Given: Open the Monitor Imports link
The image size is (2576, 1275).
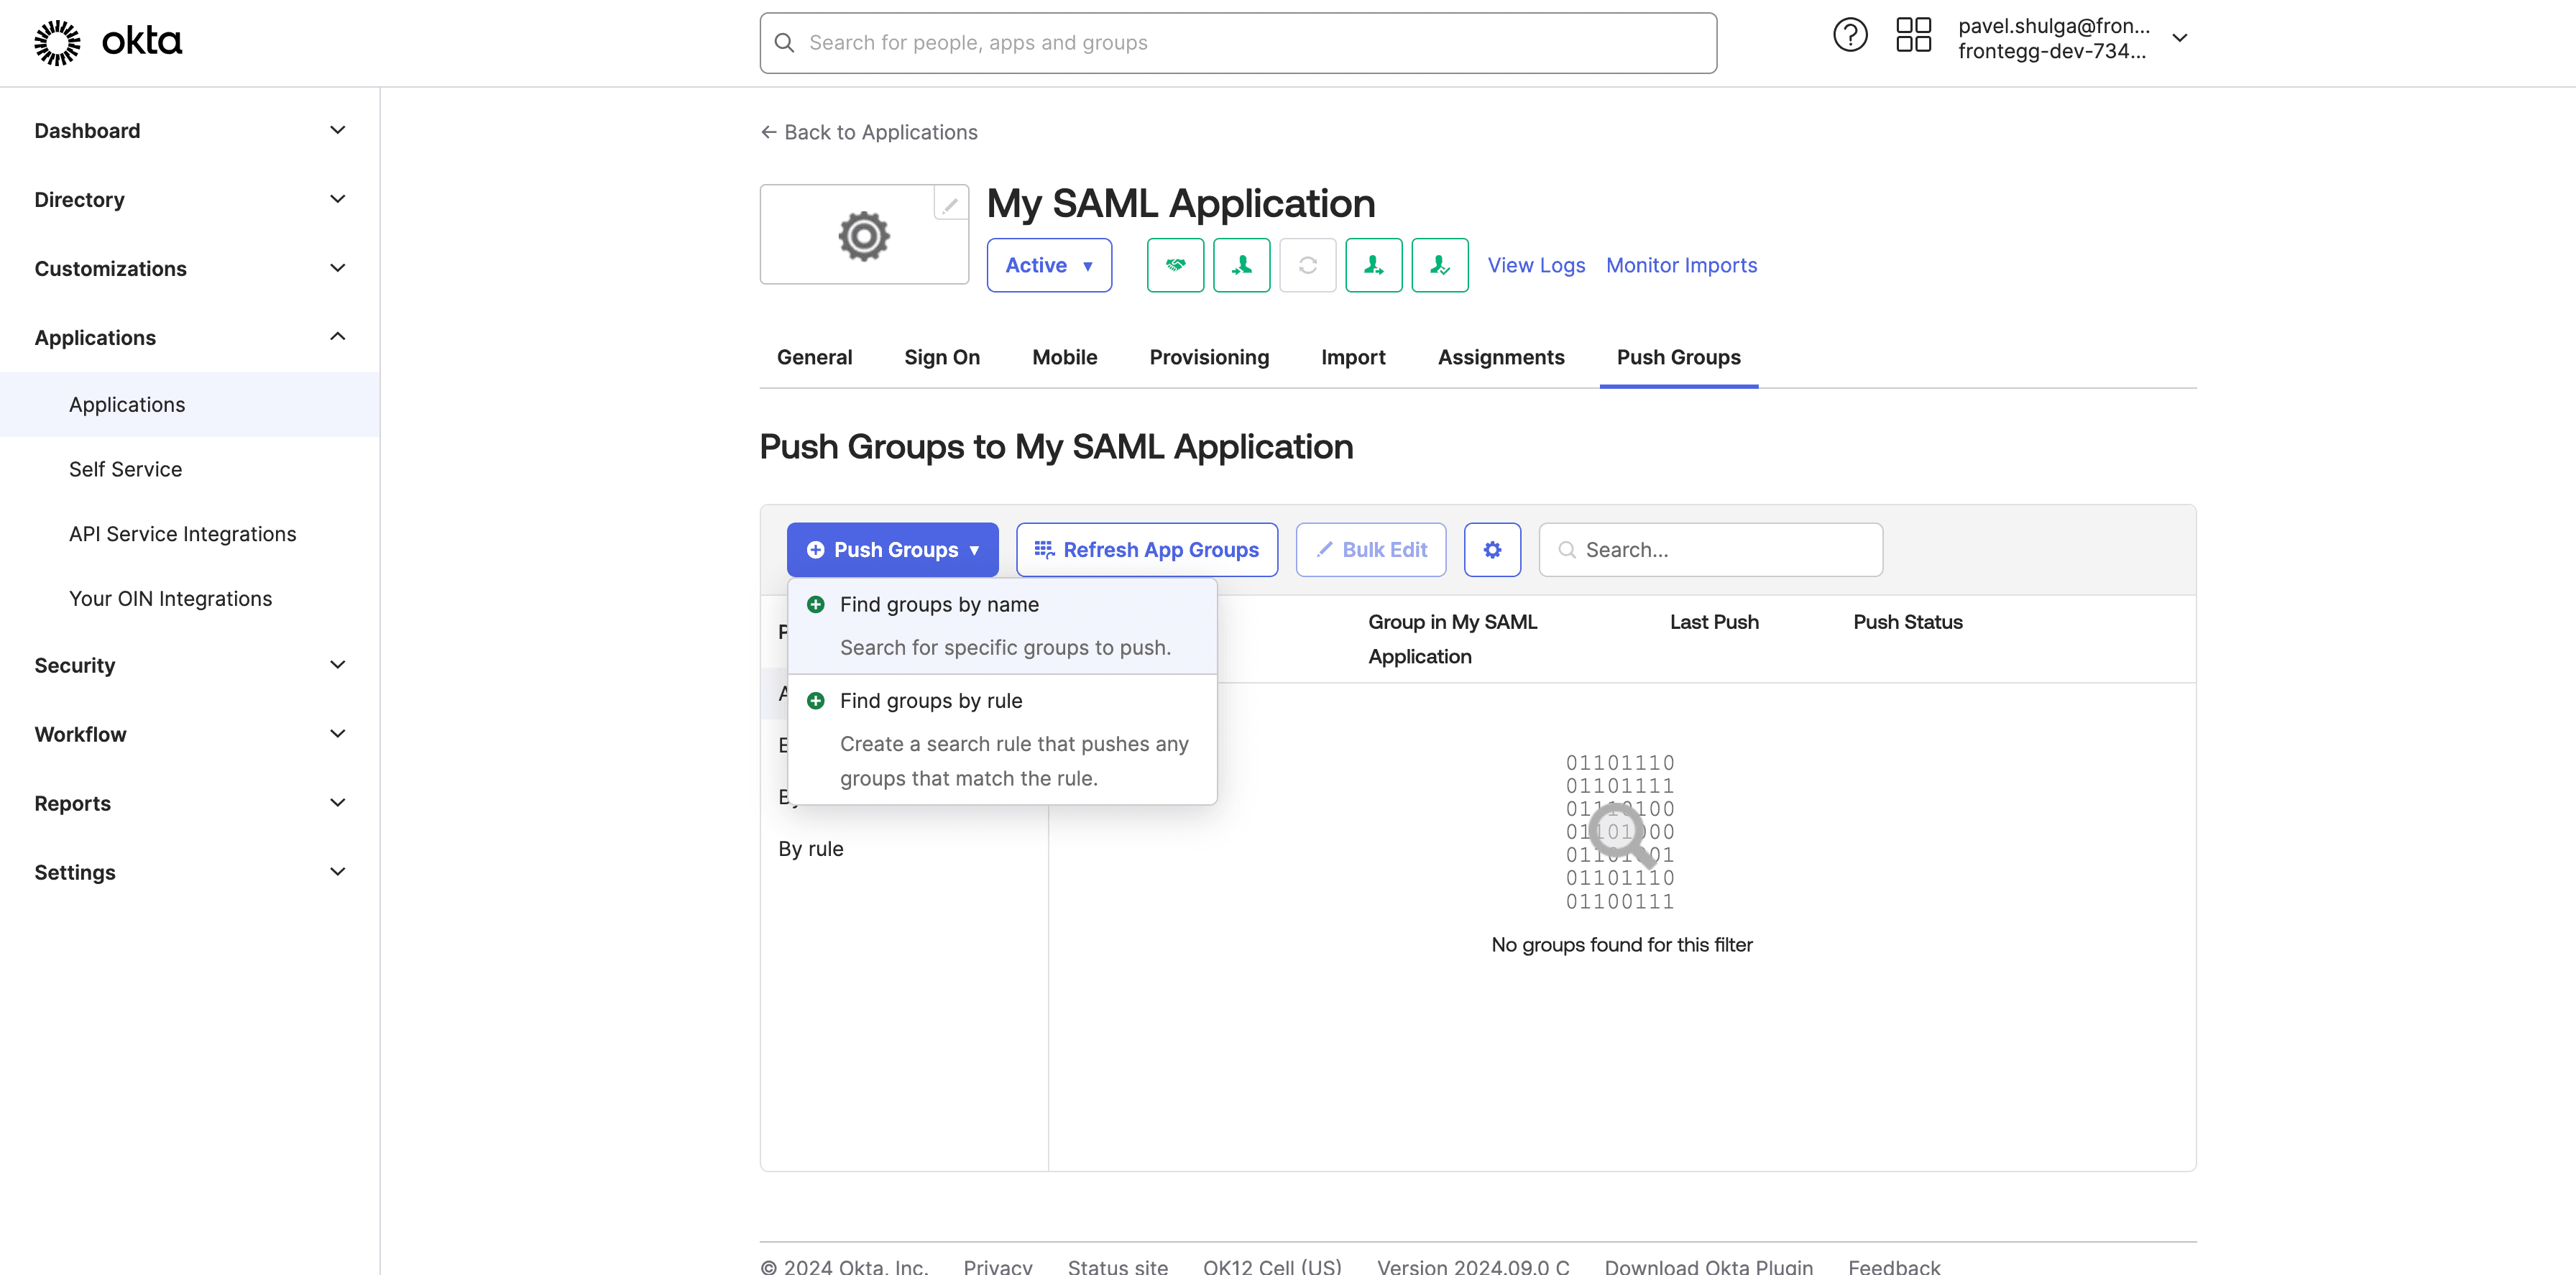Looking at the screenshot, I should click(x=1681, y=265).
